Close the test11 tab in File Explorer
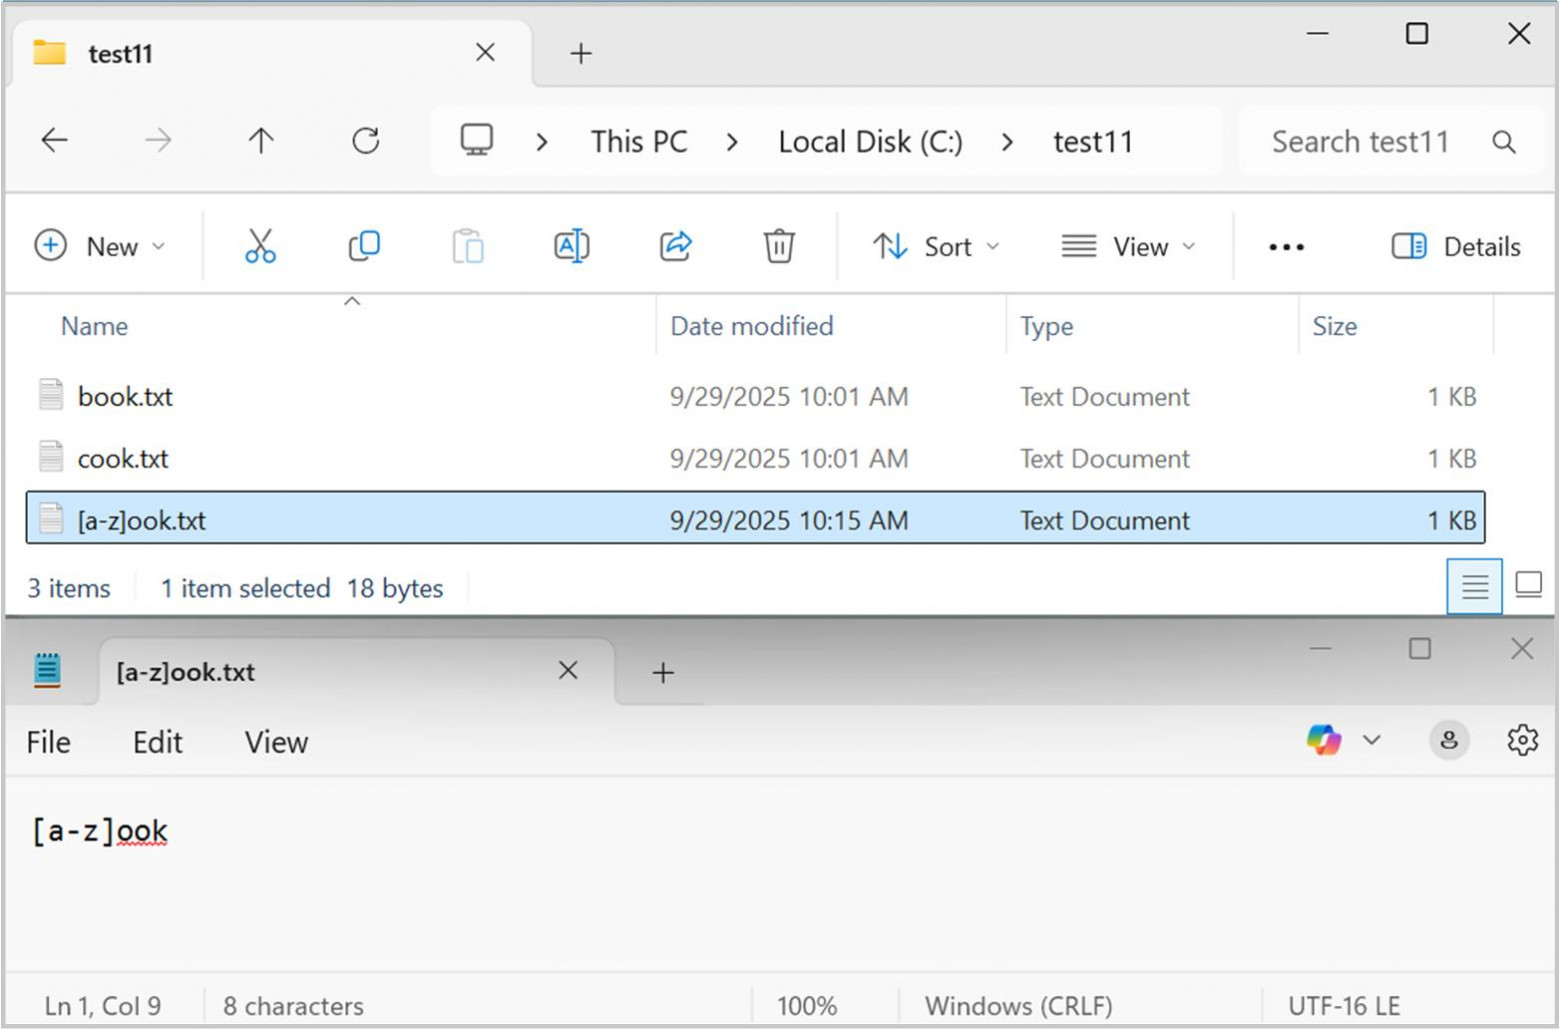Screen dimensions: 1560x1029 tap(485, 52)
